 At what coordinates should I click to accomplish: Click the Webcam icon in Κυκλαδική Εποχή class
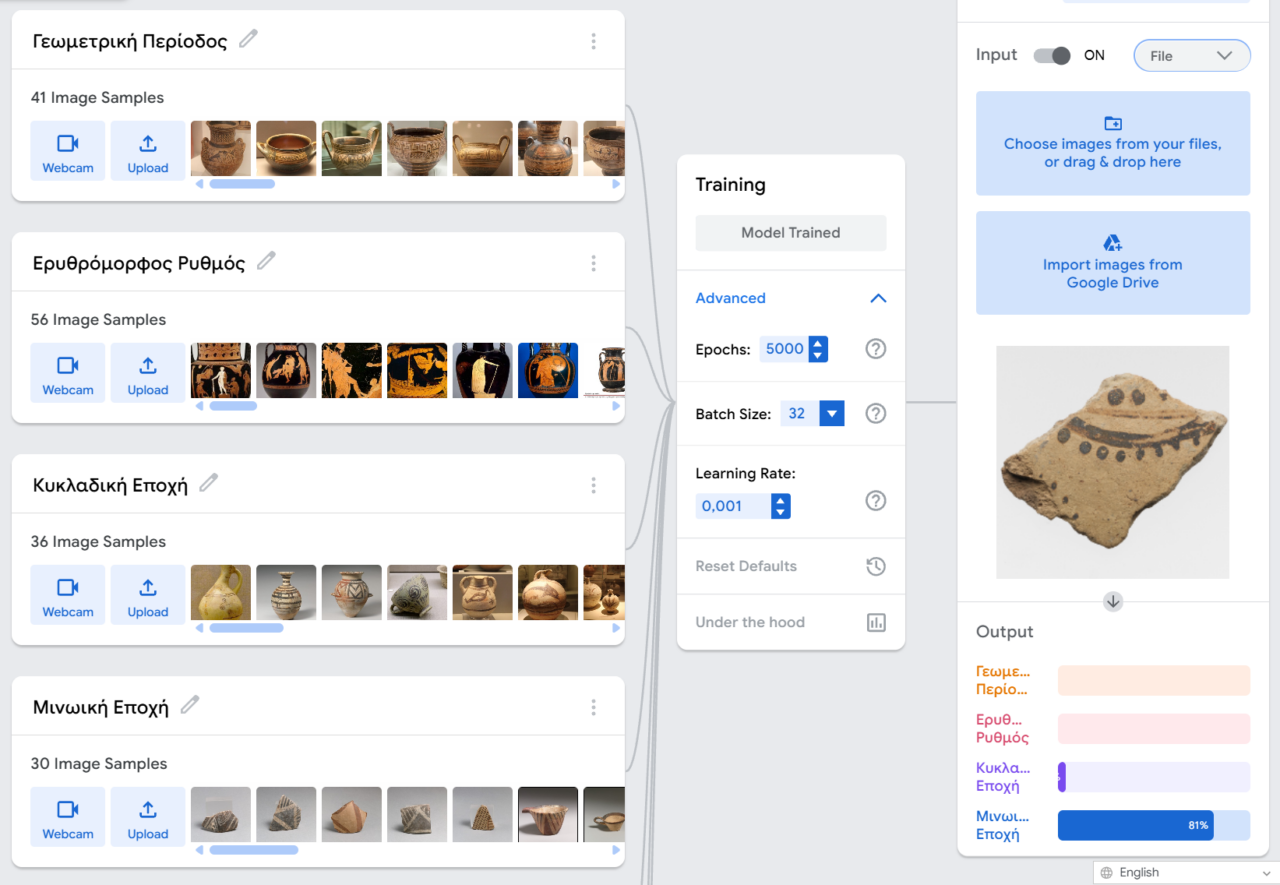tap(67, 588)
